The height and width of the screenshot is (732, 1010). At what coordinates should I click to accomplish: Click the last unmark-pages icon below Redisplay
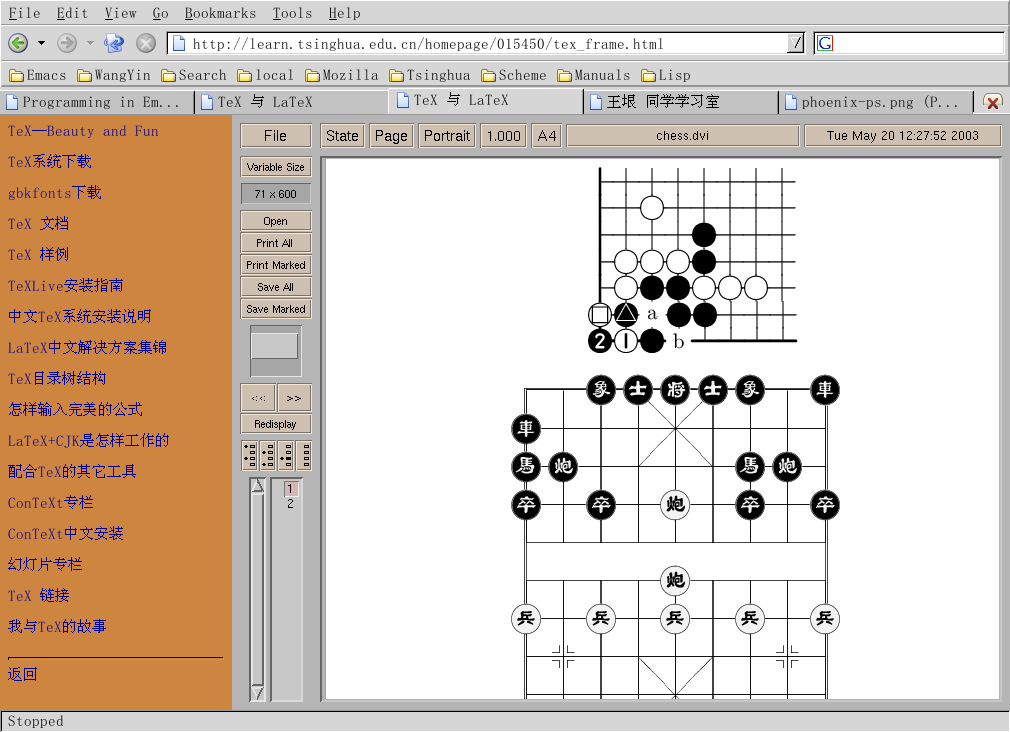303,455
